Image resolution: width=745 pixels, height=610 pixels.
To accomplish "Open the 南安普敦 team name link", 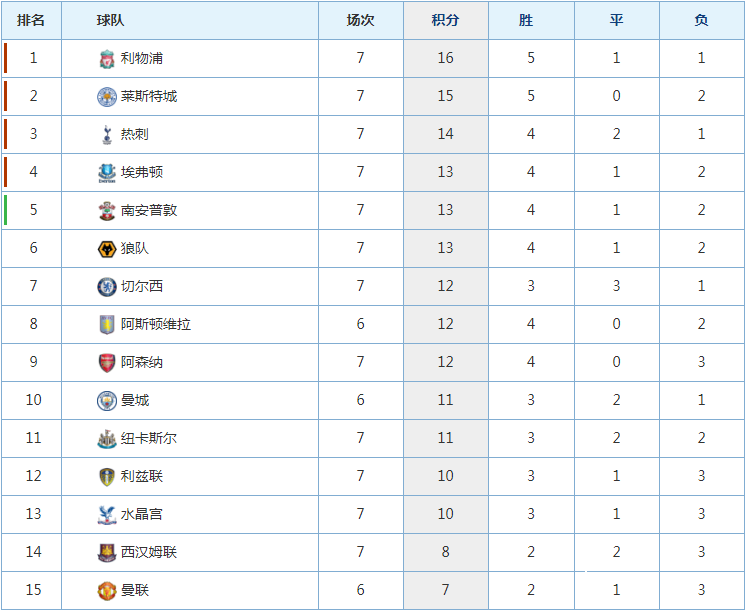I will pyautogui.click(x=149, y=210).
